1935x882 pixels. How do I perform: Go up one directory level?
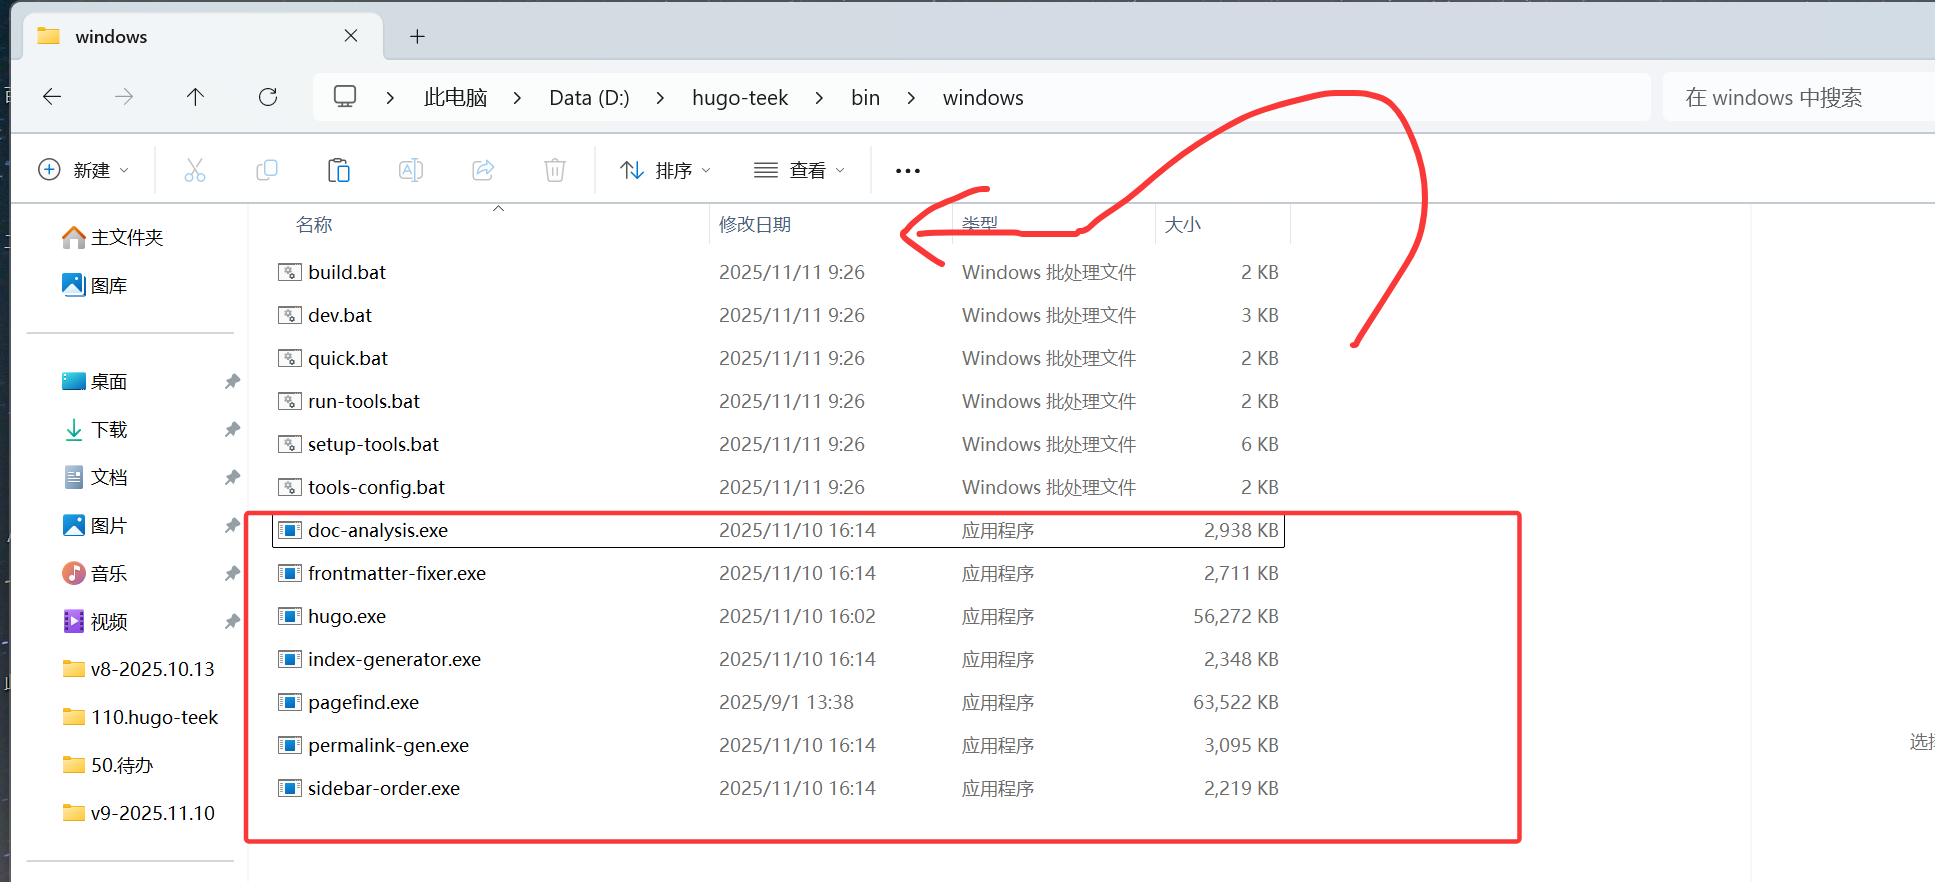point(195,97)
